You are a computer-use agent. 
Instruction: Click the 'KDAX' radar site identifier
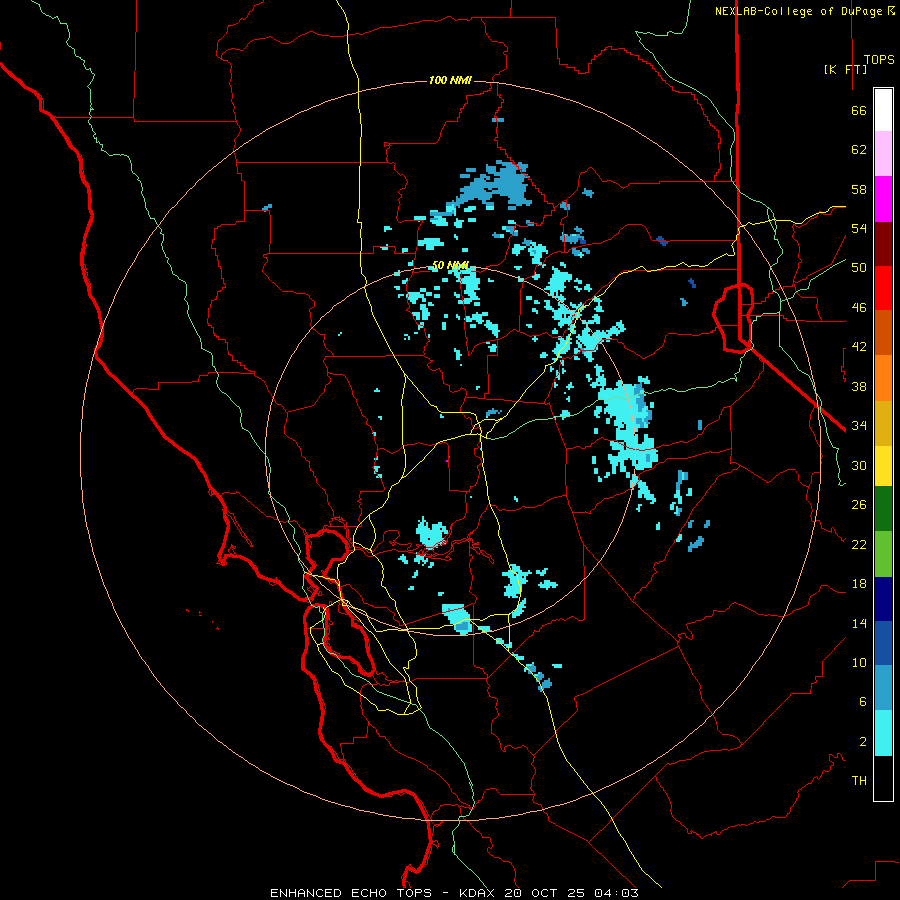[x=478, y=893]
